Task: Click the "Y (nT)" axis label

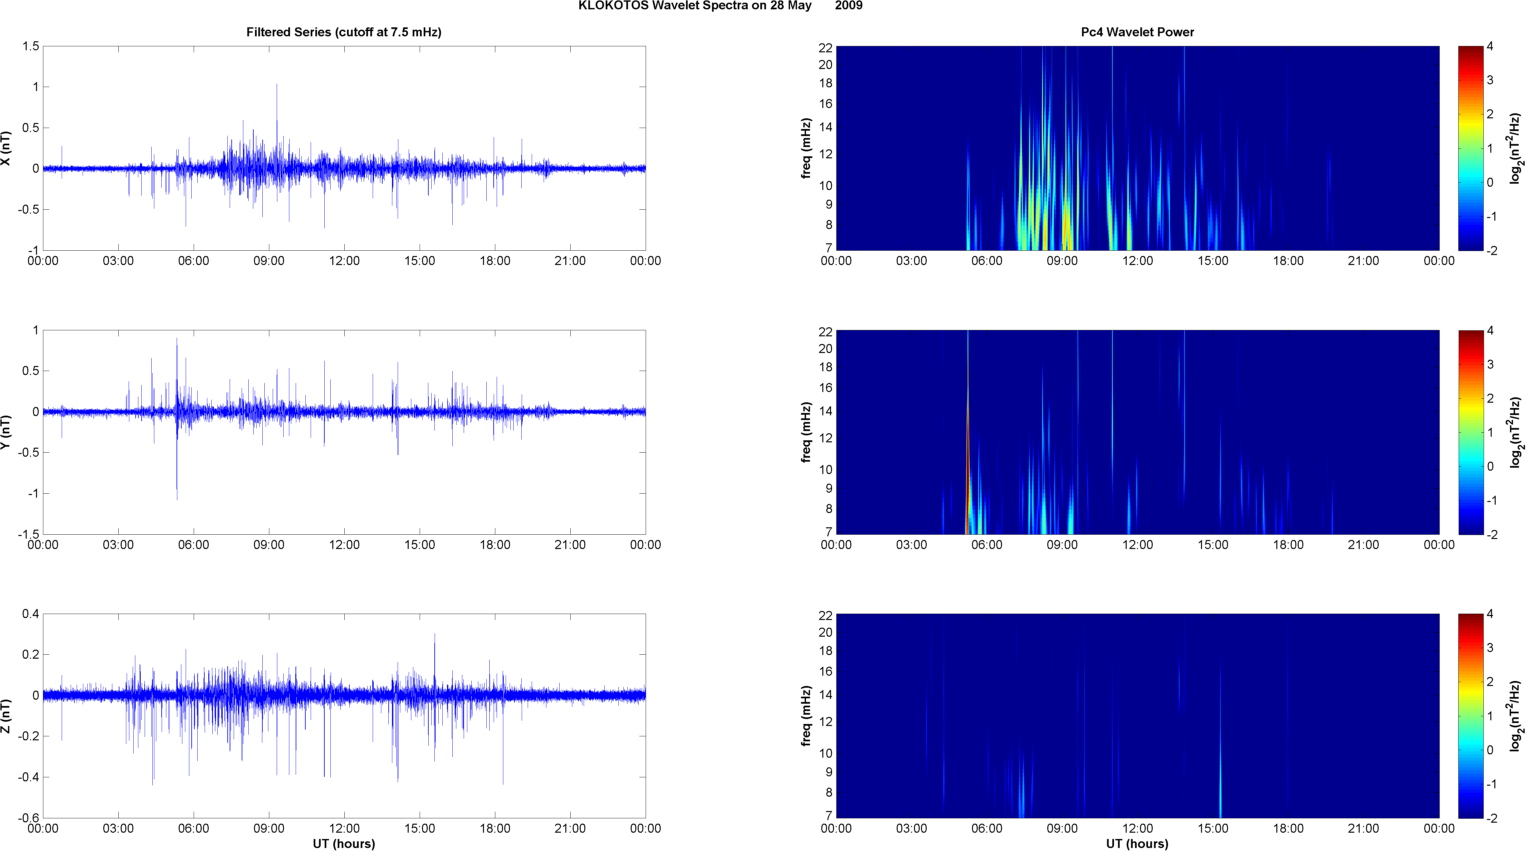Action: pyautogui.click(x=7, y=432)
